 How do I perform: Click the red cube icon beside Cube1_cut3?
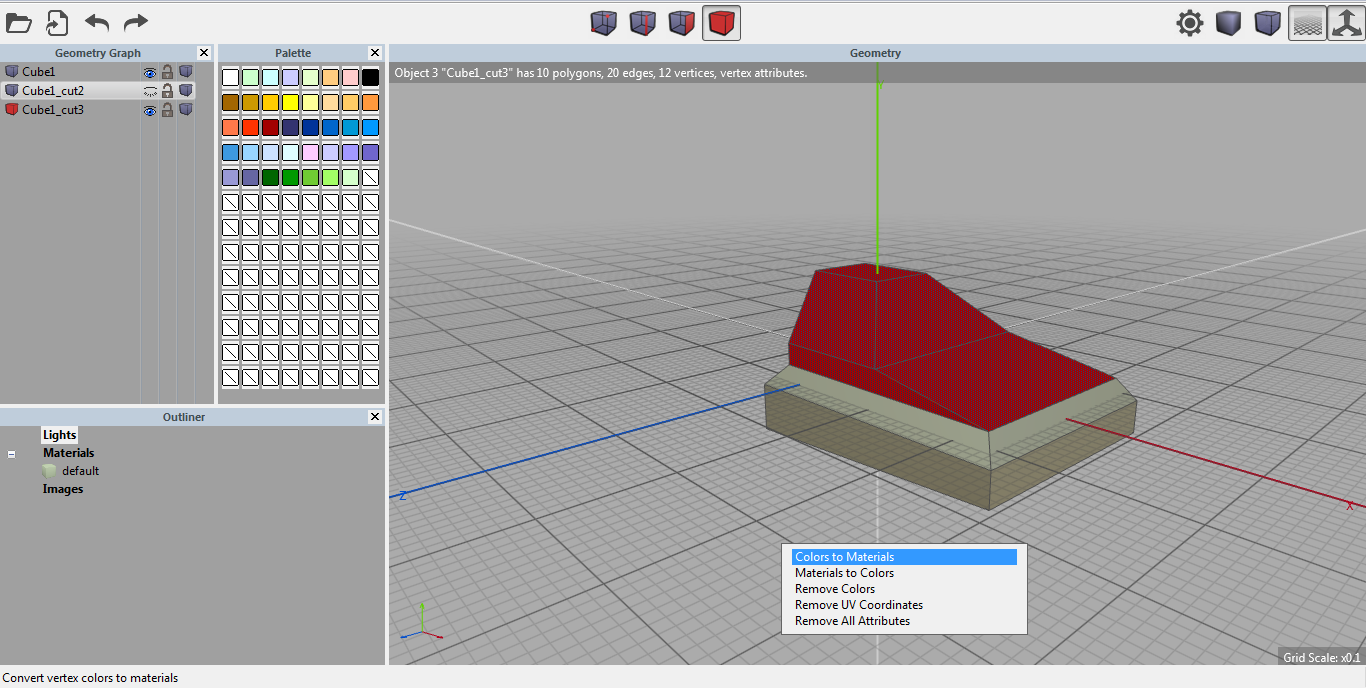(12, 110)
